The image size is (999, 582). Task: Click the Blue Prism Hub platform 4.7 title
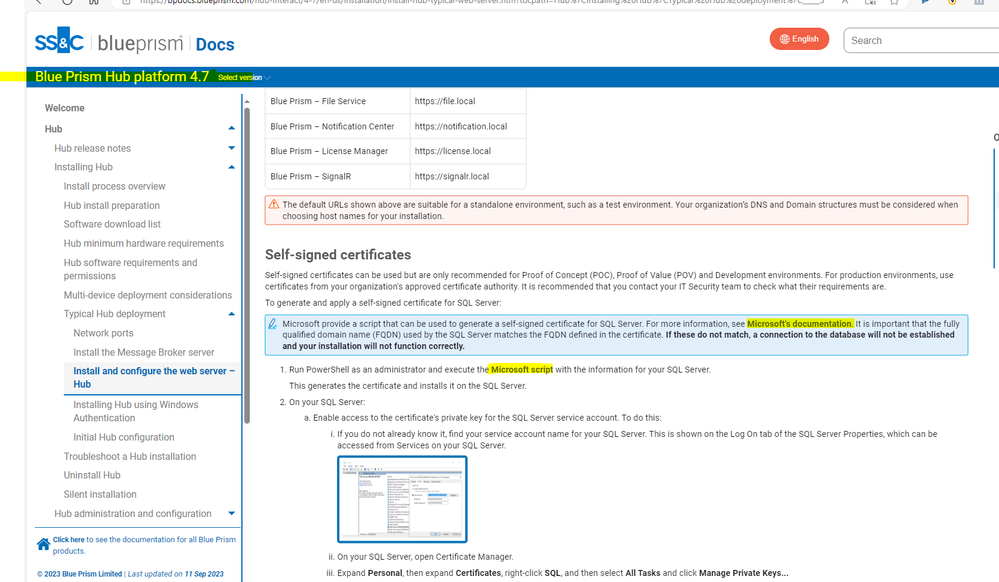tap(122, 76)
